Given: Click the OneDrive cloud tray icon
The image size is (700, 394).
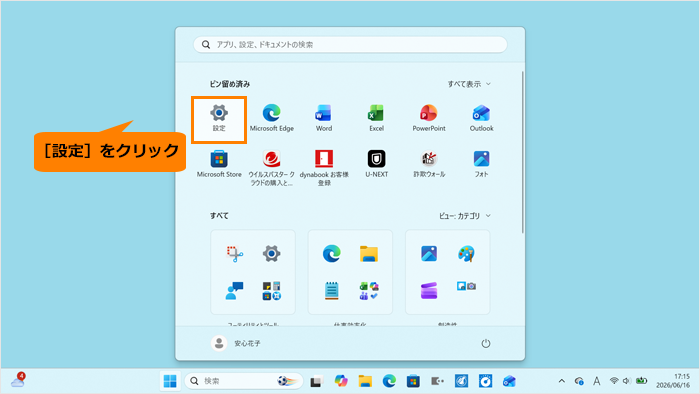Looking at the screenshot, I should click(579, 381).
